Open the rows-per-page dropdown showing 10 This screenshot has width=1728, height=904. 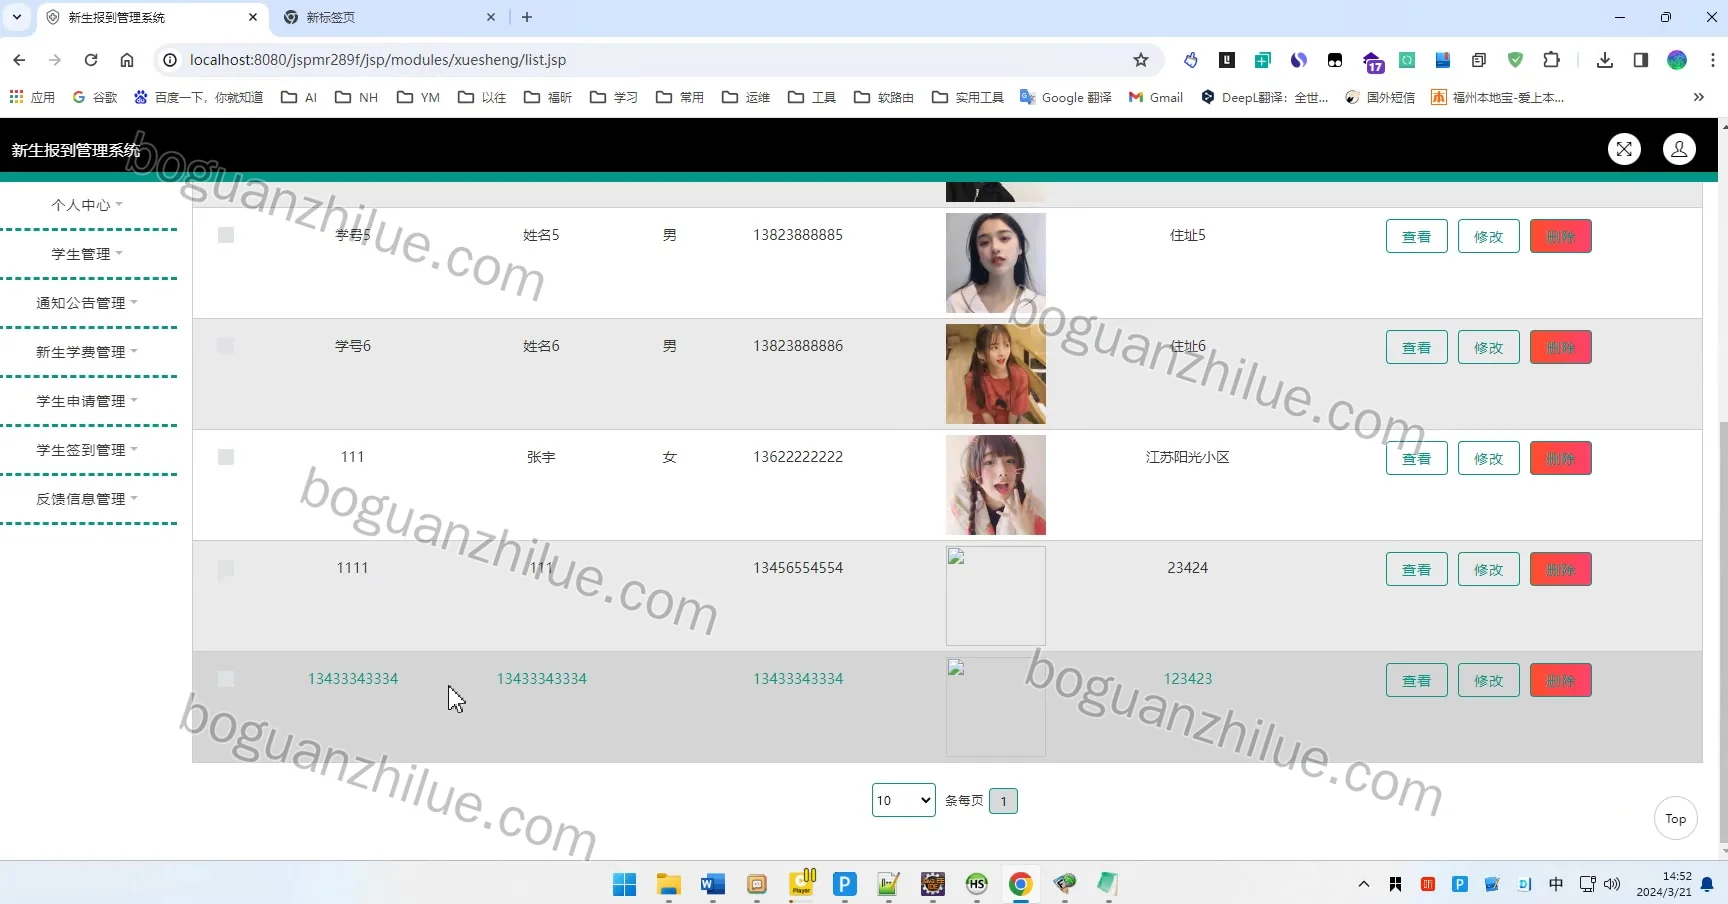904,800
